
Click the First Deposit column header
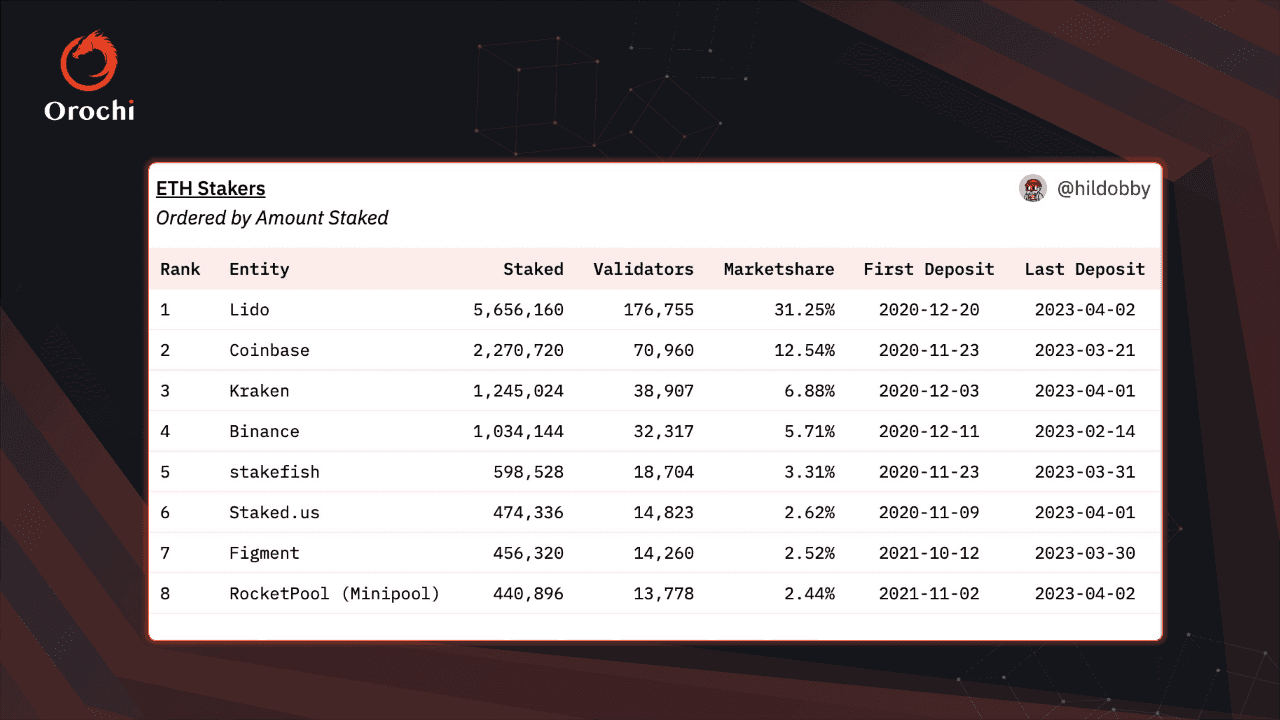(929, 269)
